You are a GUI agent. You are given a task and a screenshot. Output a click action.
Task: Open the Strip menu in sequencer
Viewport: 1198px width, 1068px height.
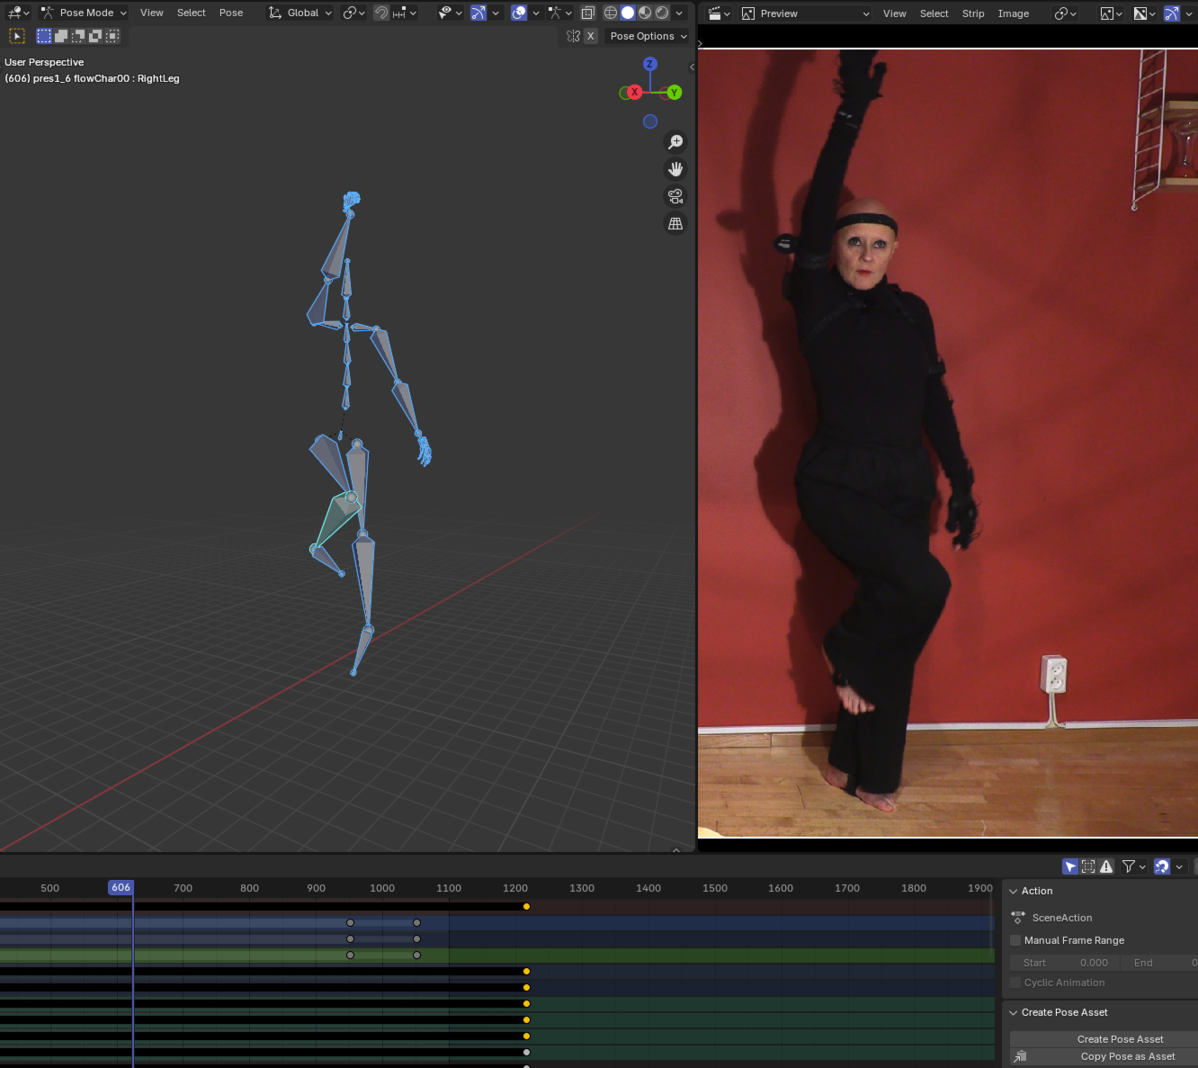click(x=973, y=14)
